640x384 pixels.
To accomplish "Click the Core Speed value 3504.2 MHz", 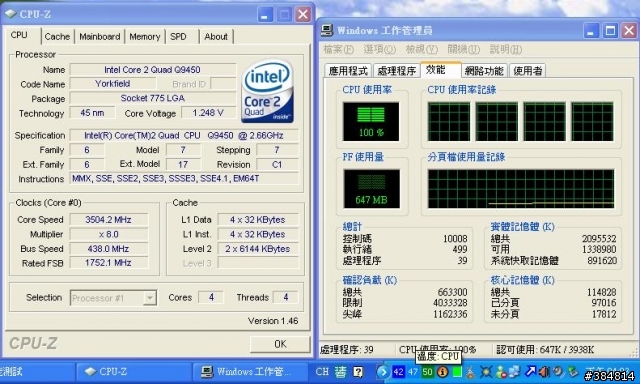I will 108,220.
